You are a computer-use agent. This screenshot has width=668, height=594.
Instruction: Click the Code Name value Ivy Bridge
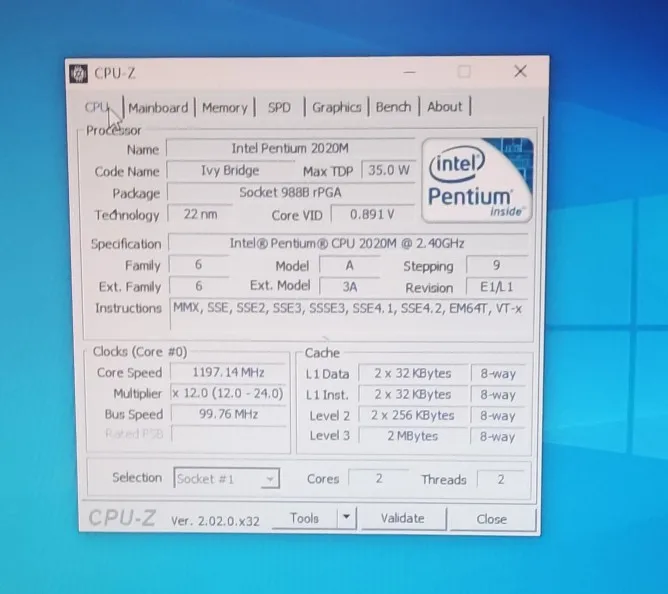(230, 170)
